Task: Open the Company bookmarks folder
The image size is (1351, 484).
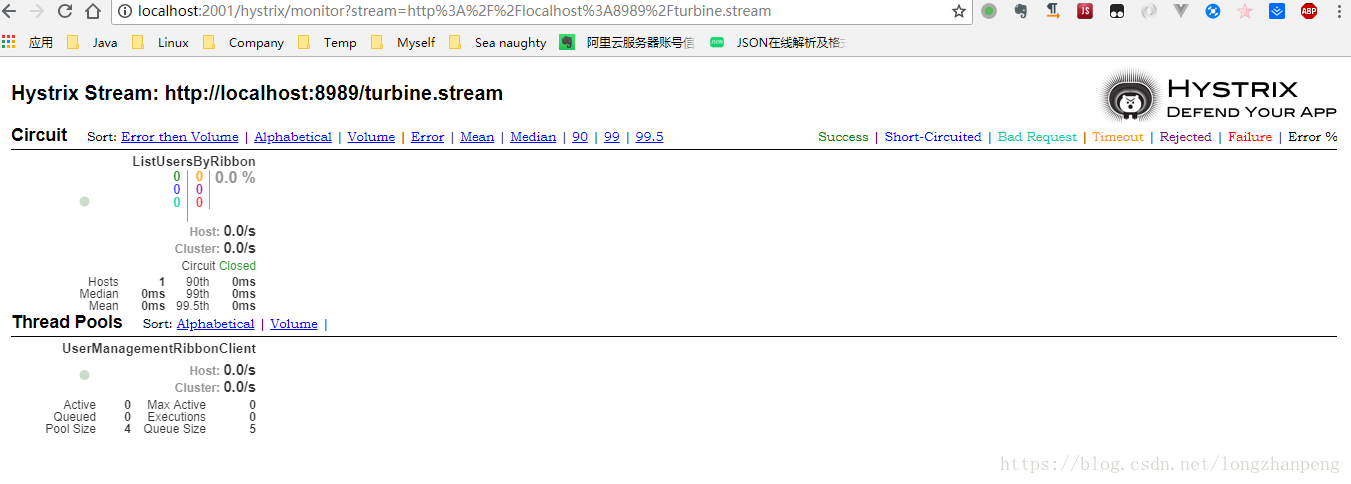Action: (243, 42)
